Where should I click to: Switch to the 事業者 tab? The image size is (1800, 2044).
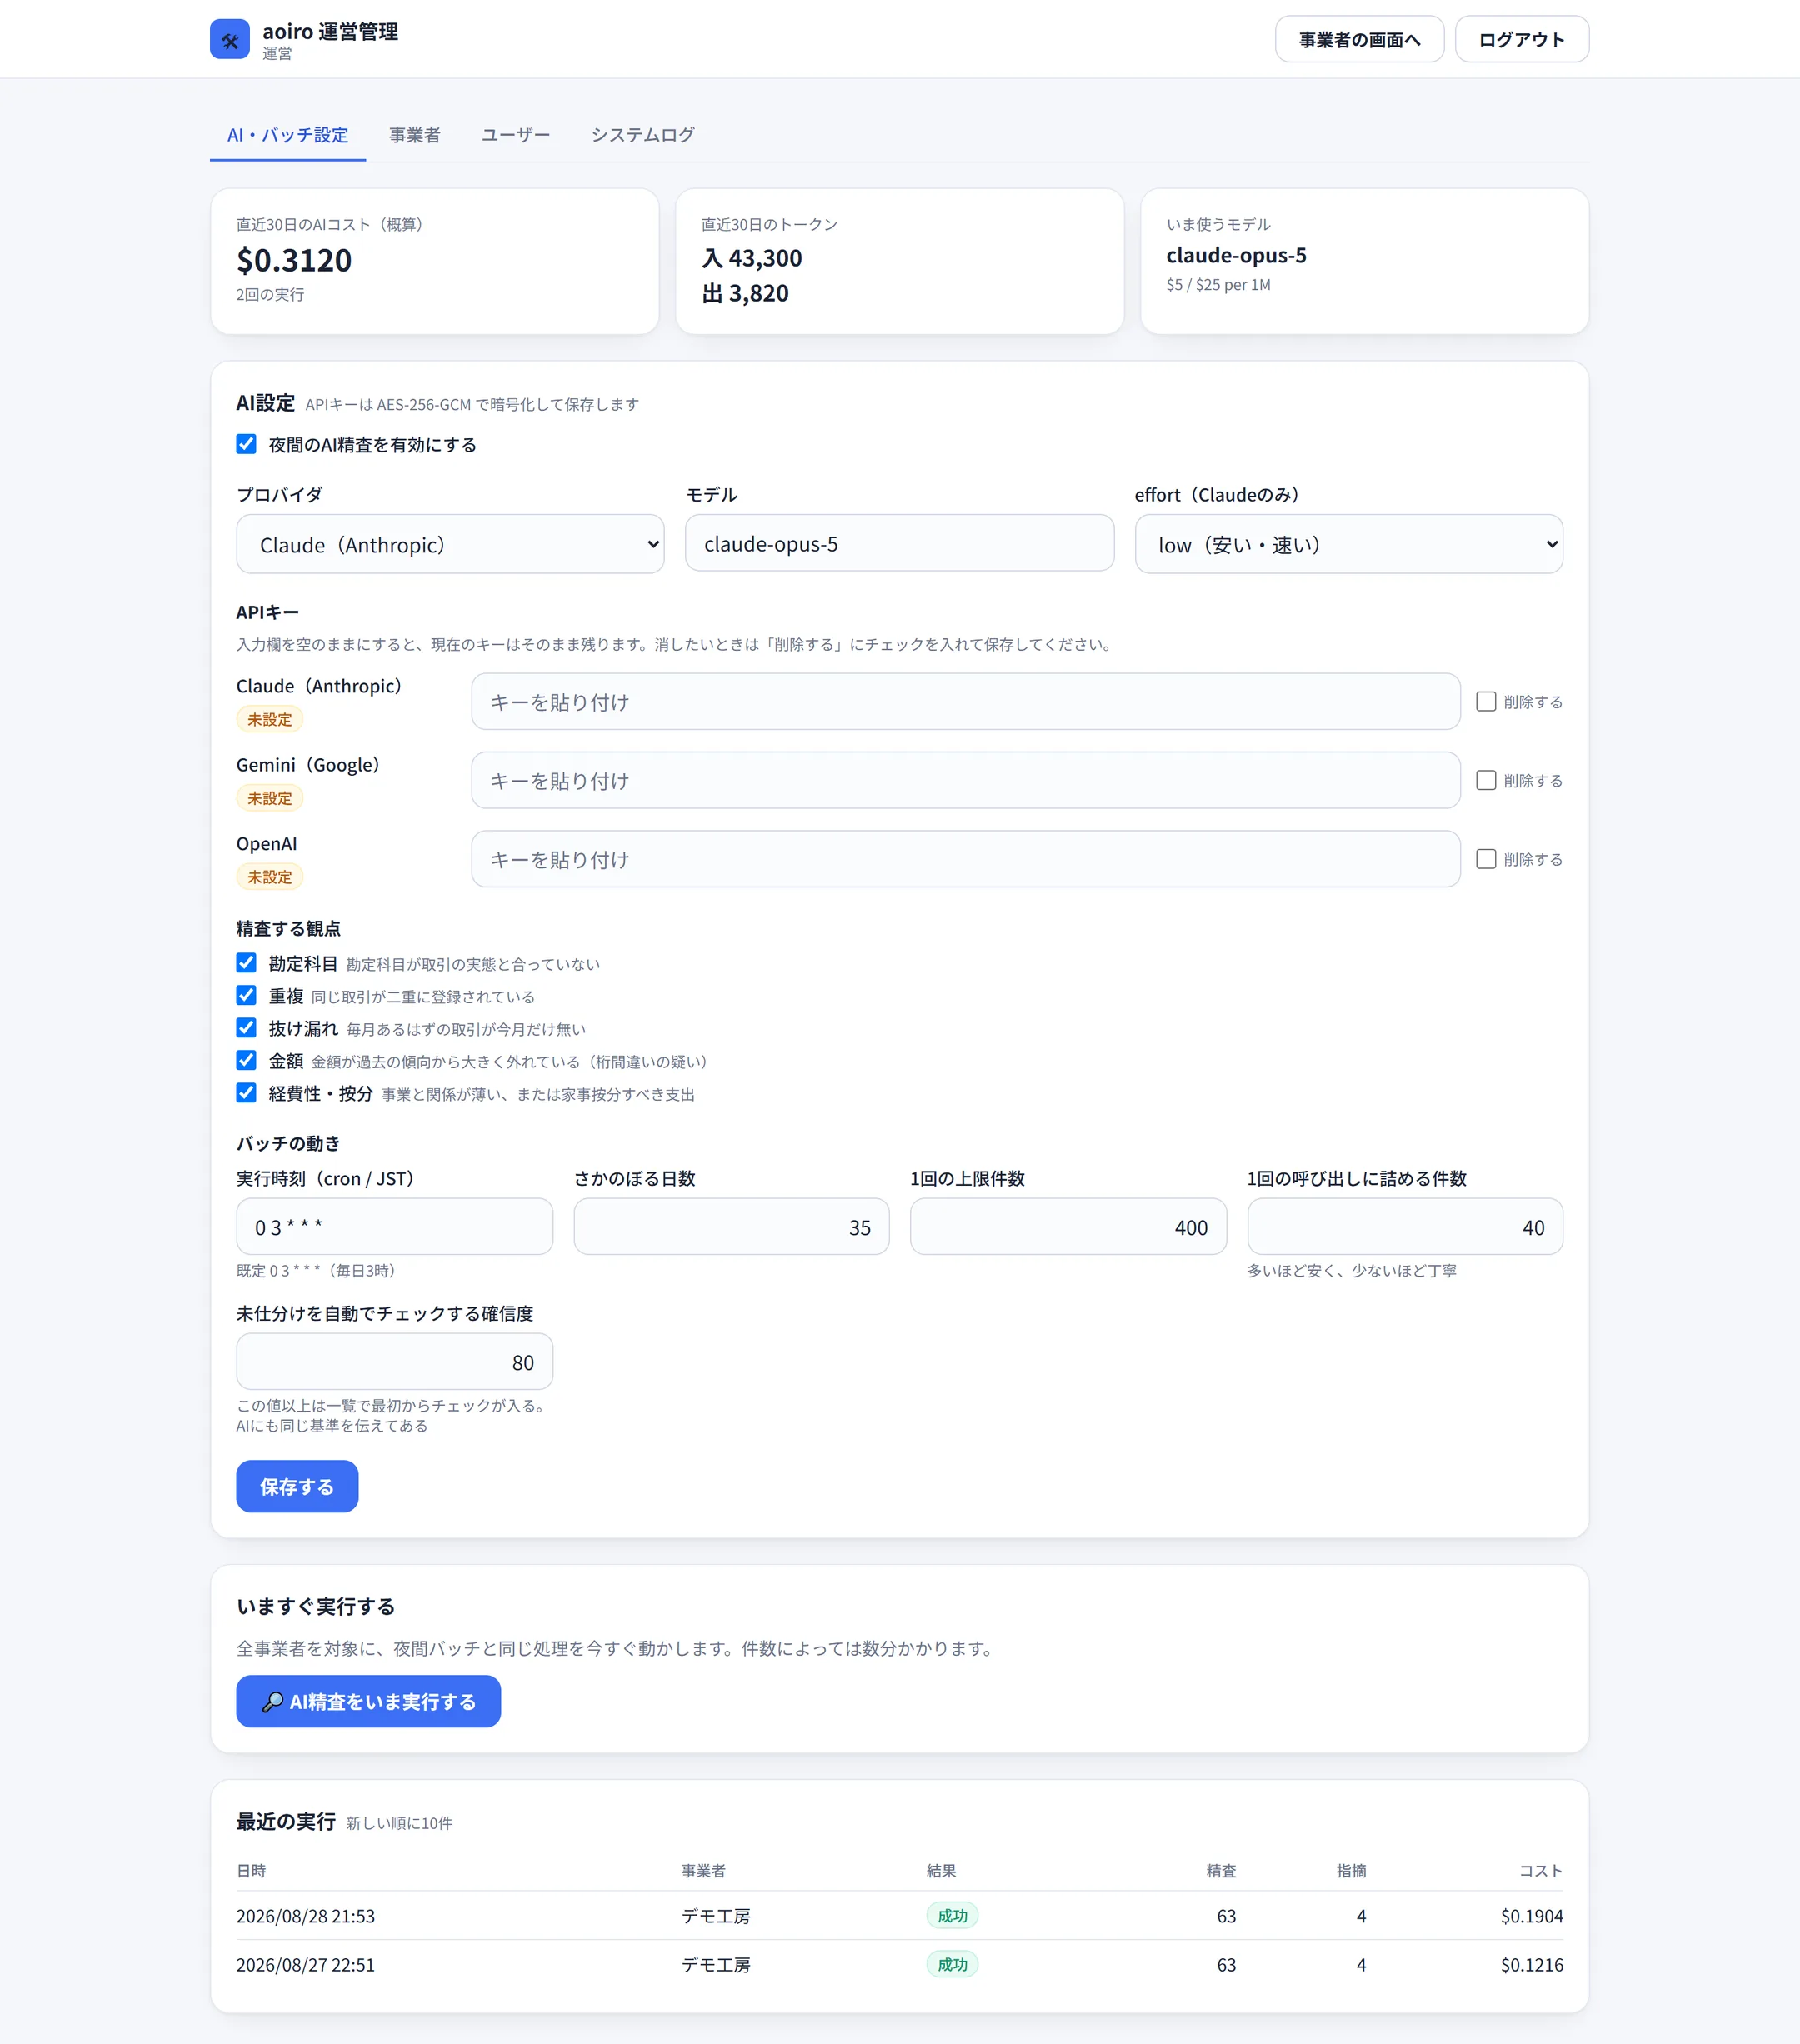[414, 135]
